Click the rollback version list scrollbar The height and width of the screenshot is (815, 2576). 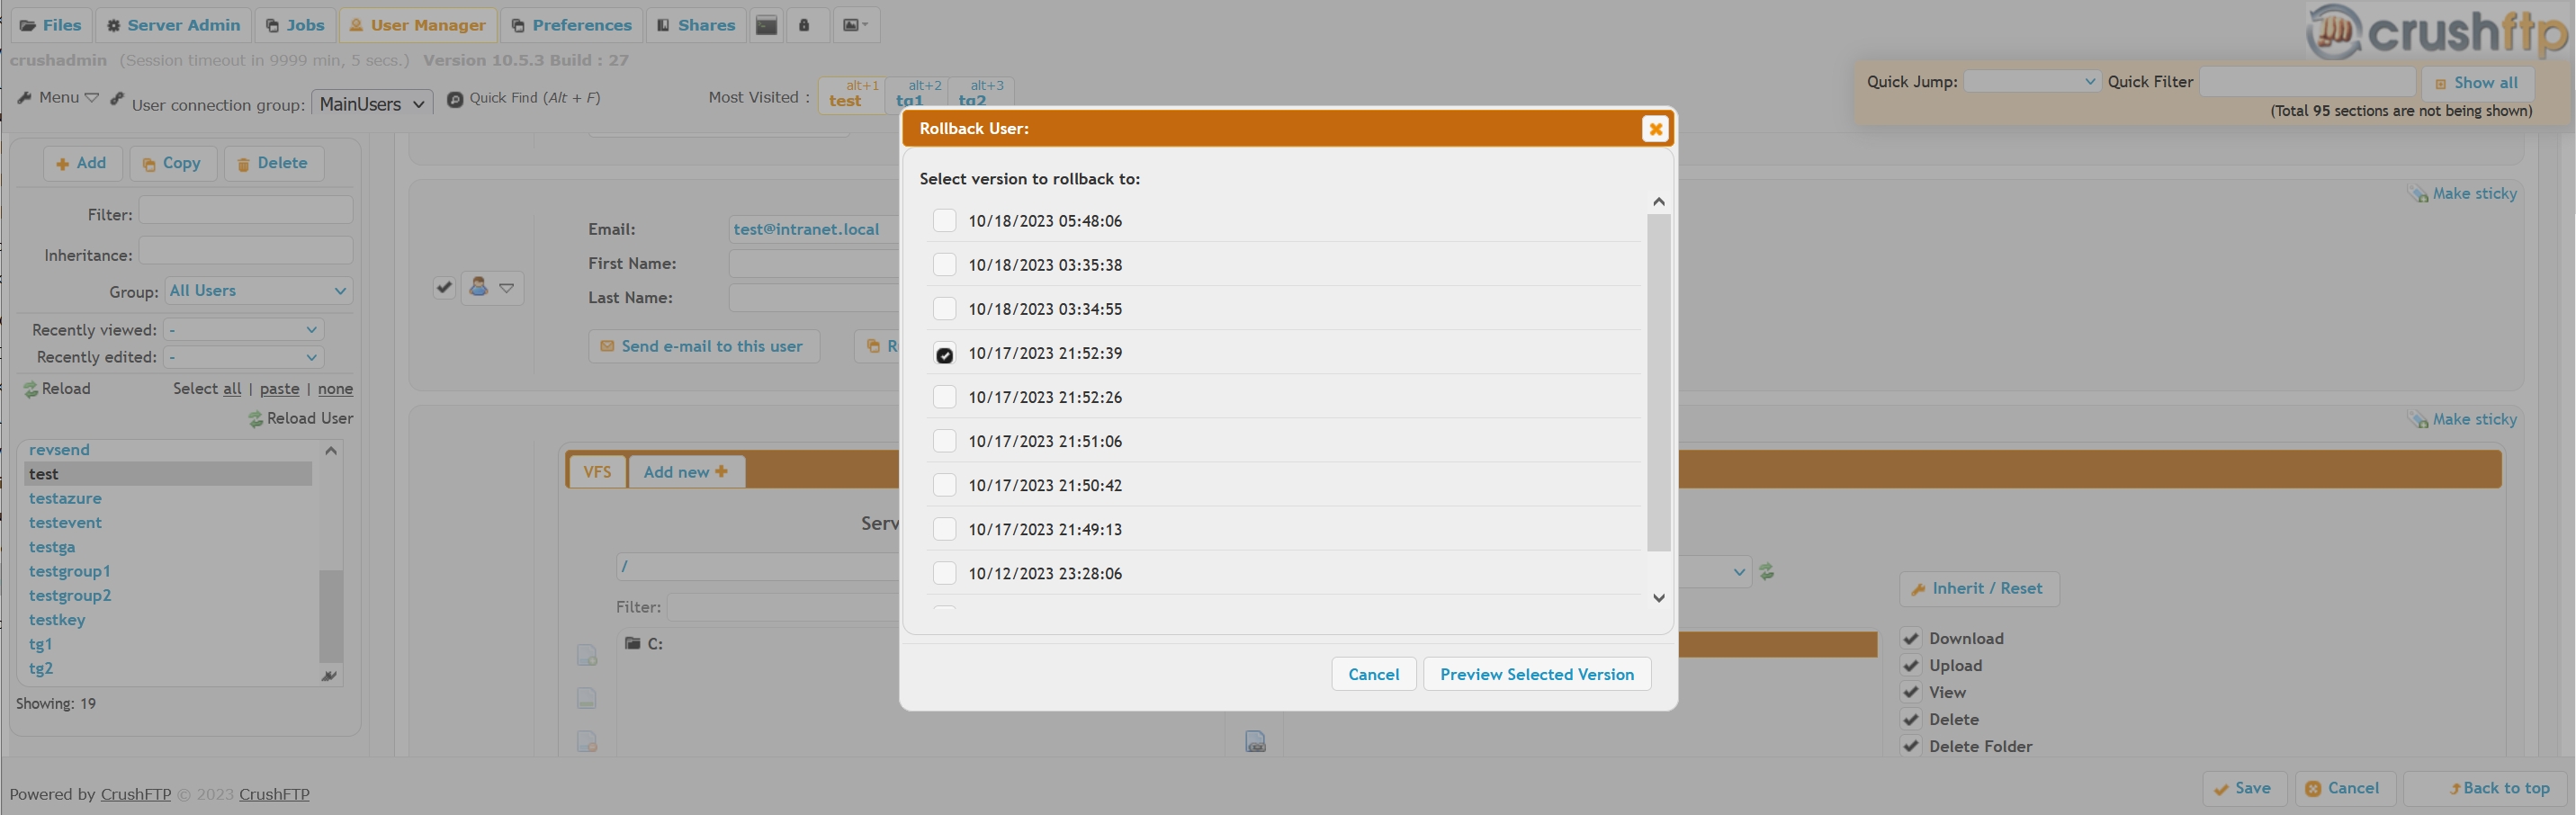[1658, 382]
